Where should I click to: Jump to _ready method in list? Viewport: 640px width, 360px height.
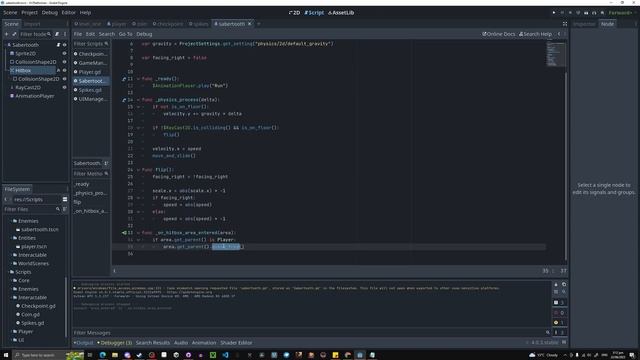click(82, 184)
